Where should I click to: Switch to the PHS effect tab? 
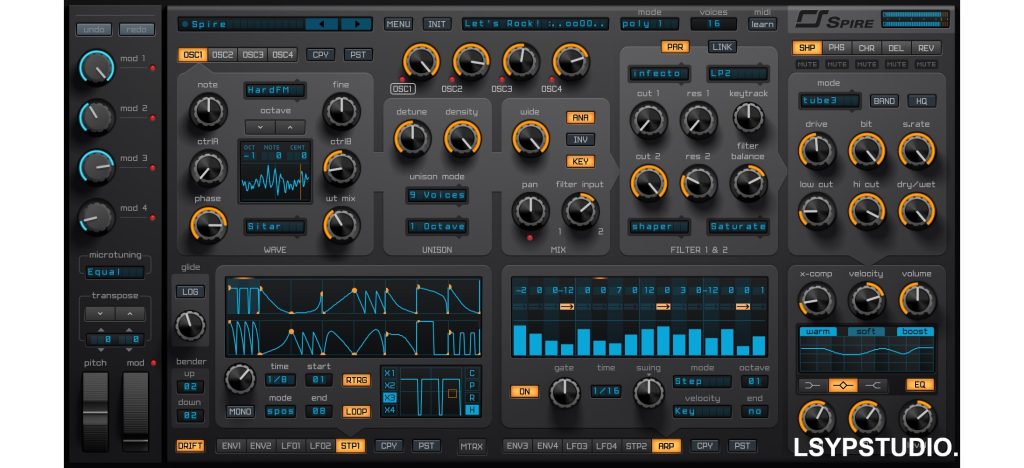[x=837, y=48]
